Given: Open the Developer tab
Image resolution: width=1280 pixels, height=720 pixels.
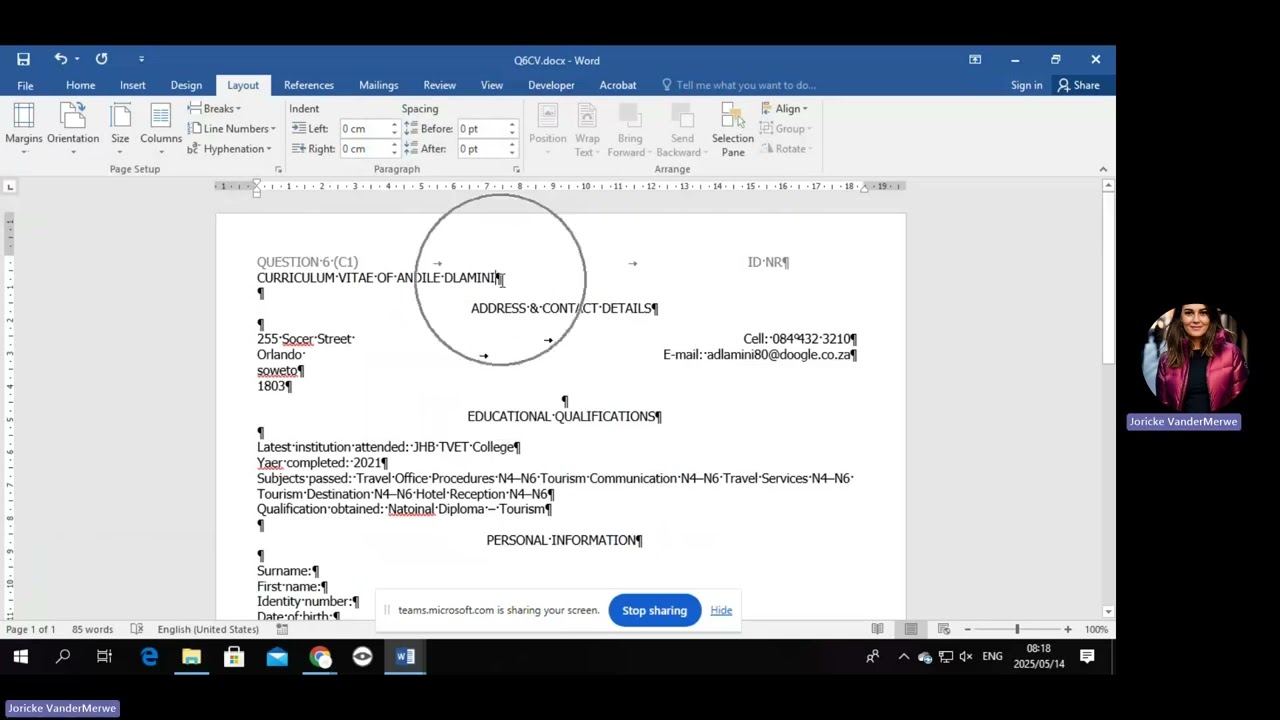Looking at the screenshot, I should pyautogui.click(x=551, y=85).
